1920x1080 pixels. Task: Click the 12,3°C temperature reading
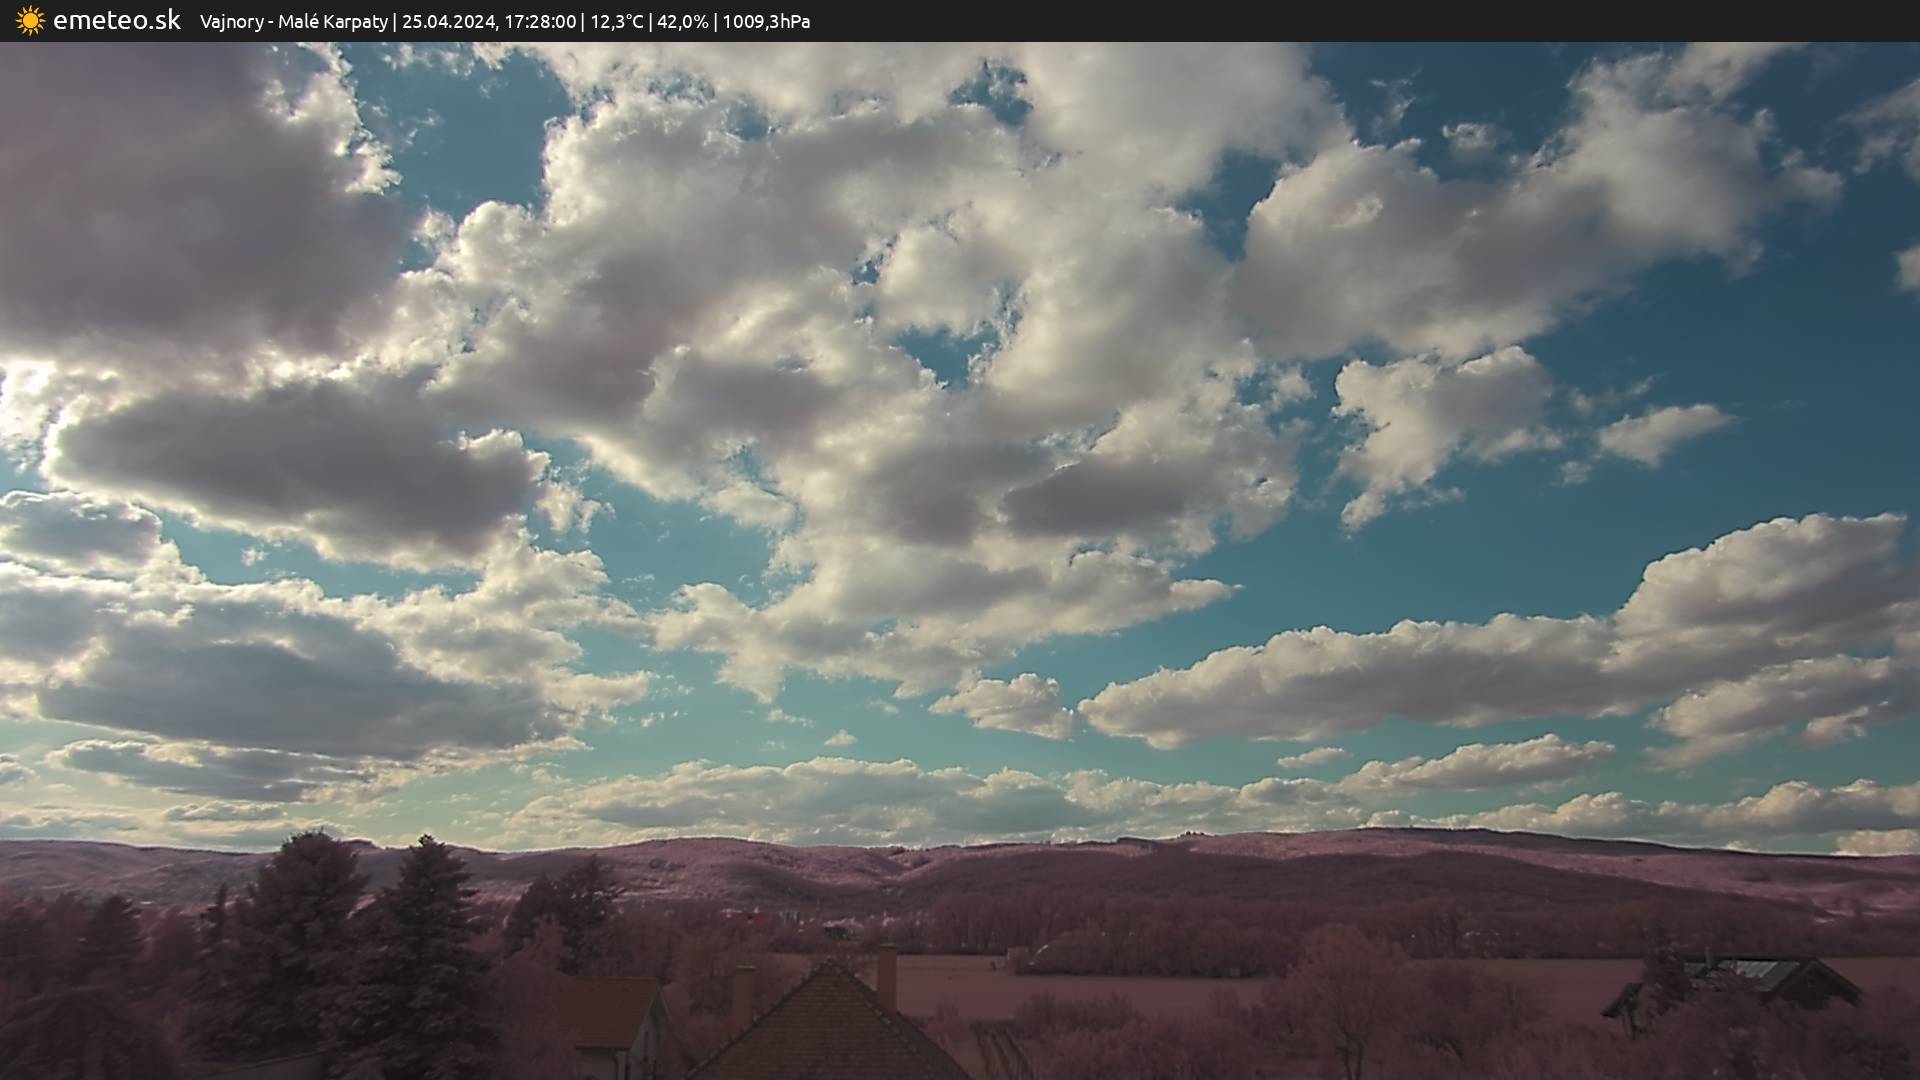click(x=616, y=21)
